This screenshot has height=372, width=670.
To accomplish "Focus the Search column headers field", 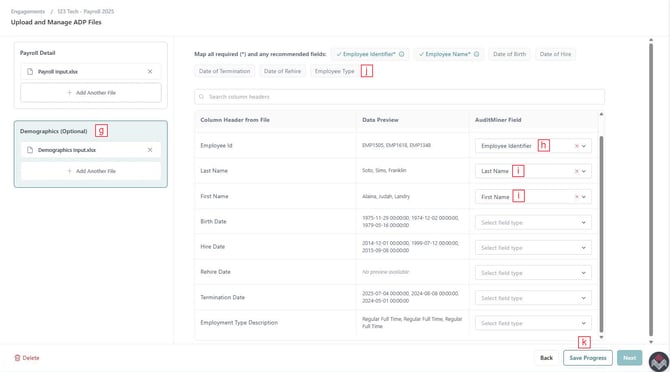I will (x=400, y=97).
